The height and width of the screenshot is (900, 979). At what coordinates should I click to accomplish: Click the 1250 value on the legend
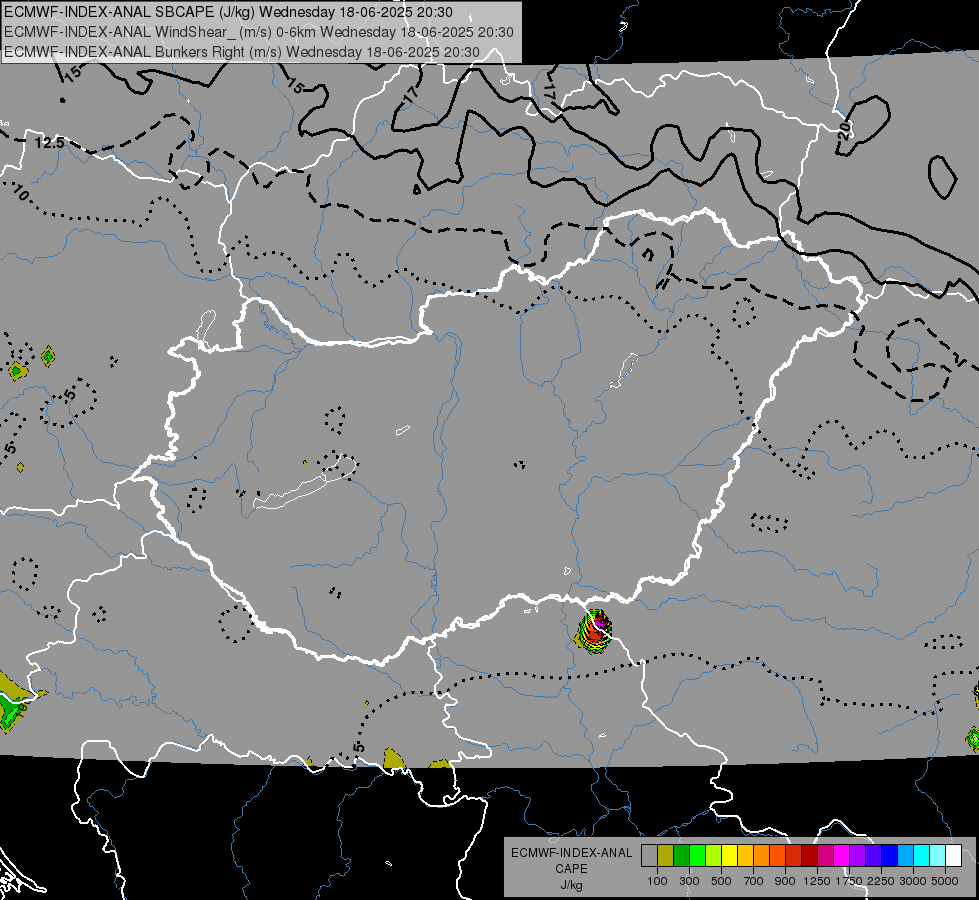pyautogui.click(x=817, y=881)
